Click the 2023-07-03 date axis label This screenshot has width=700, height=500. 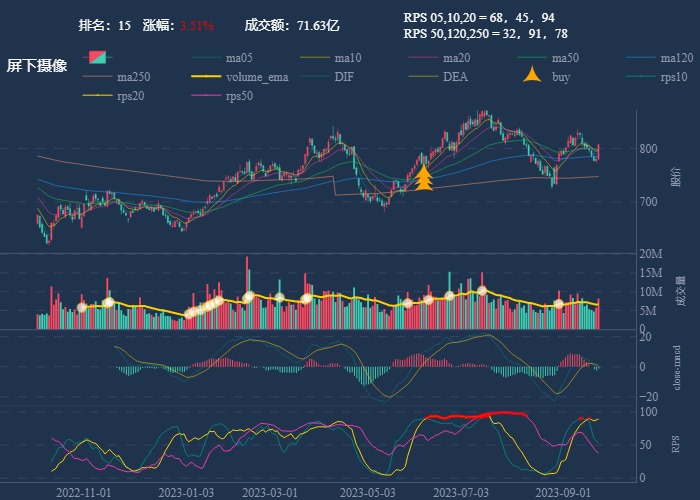pos(461,492)
